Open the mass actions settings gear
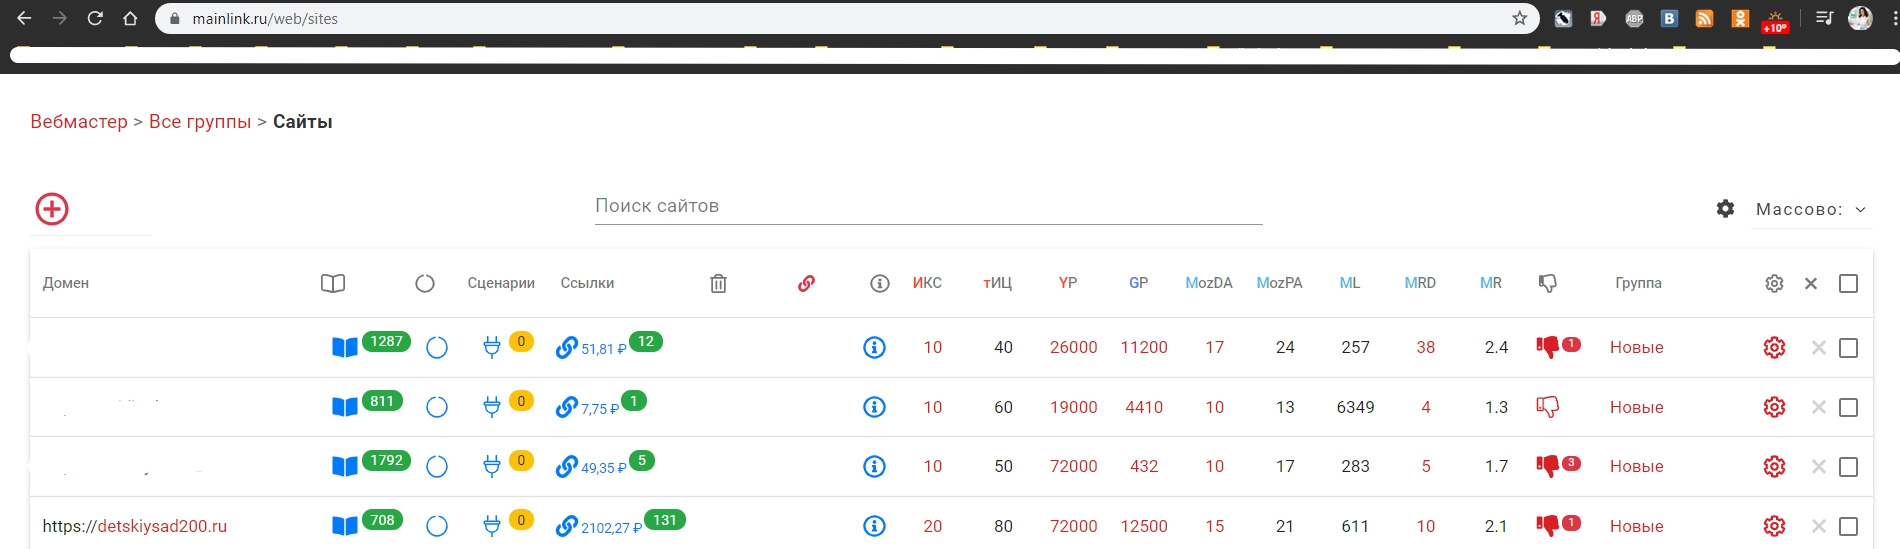The image size is (1900, 549). [x=1725, y=209]
